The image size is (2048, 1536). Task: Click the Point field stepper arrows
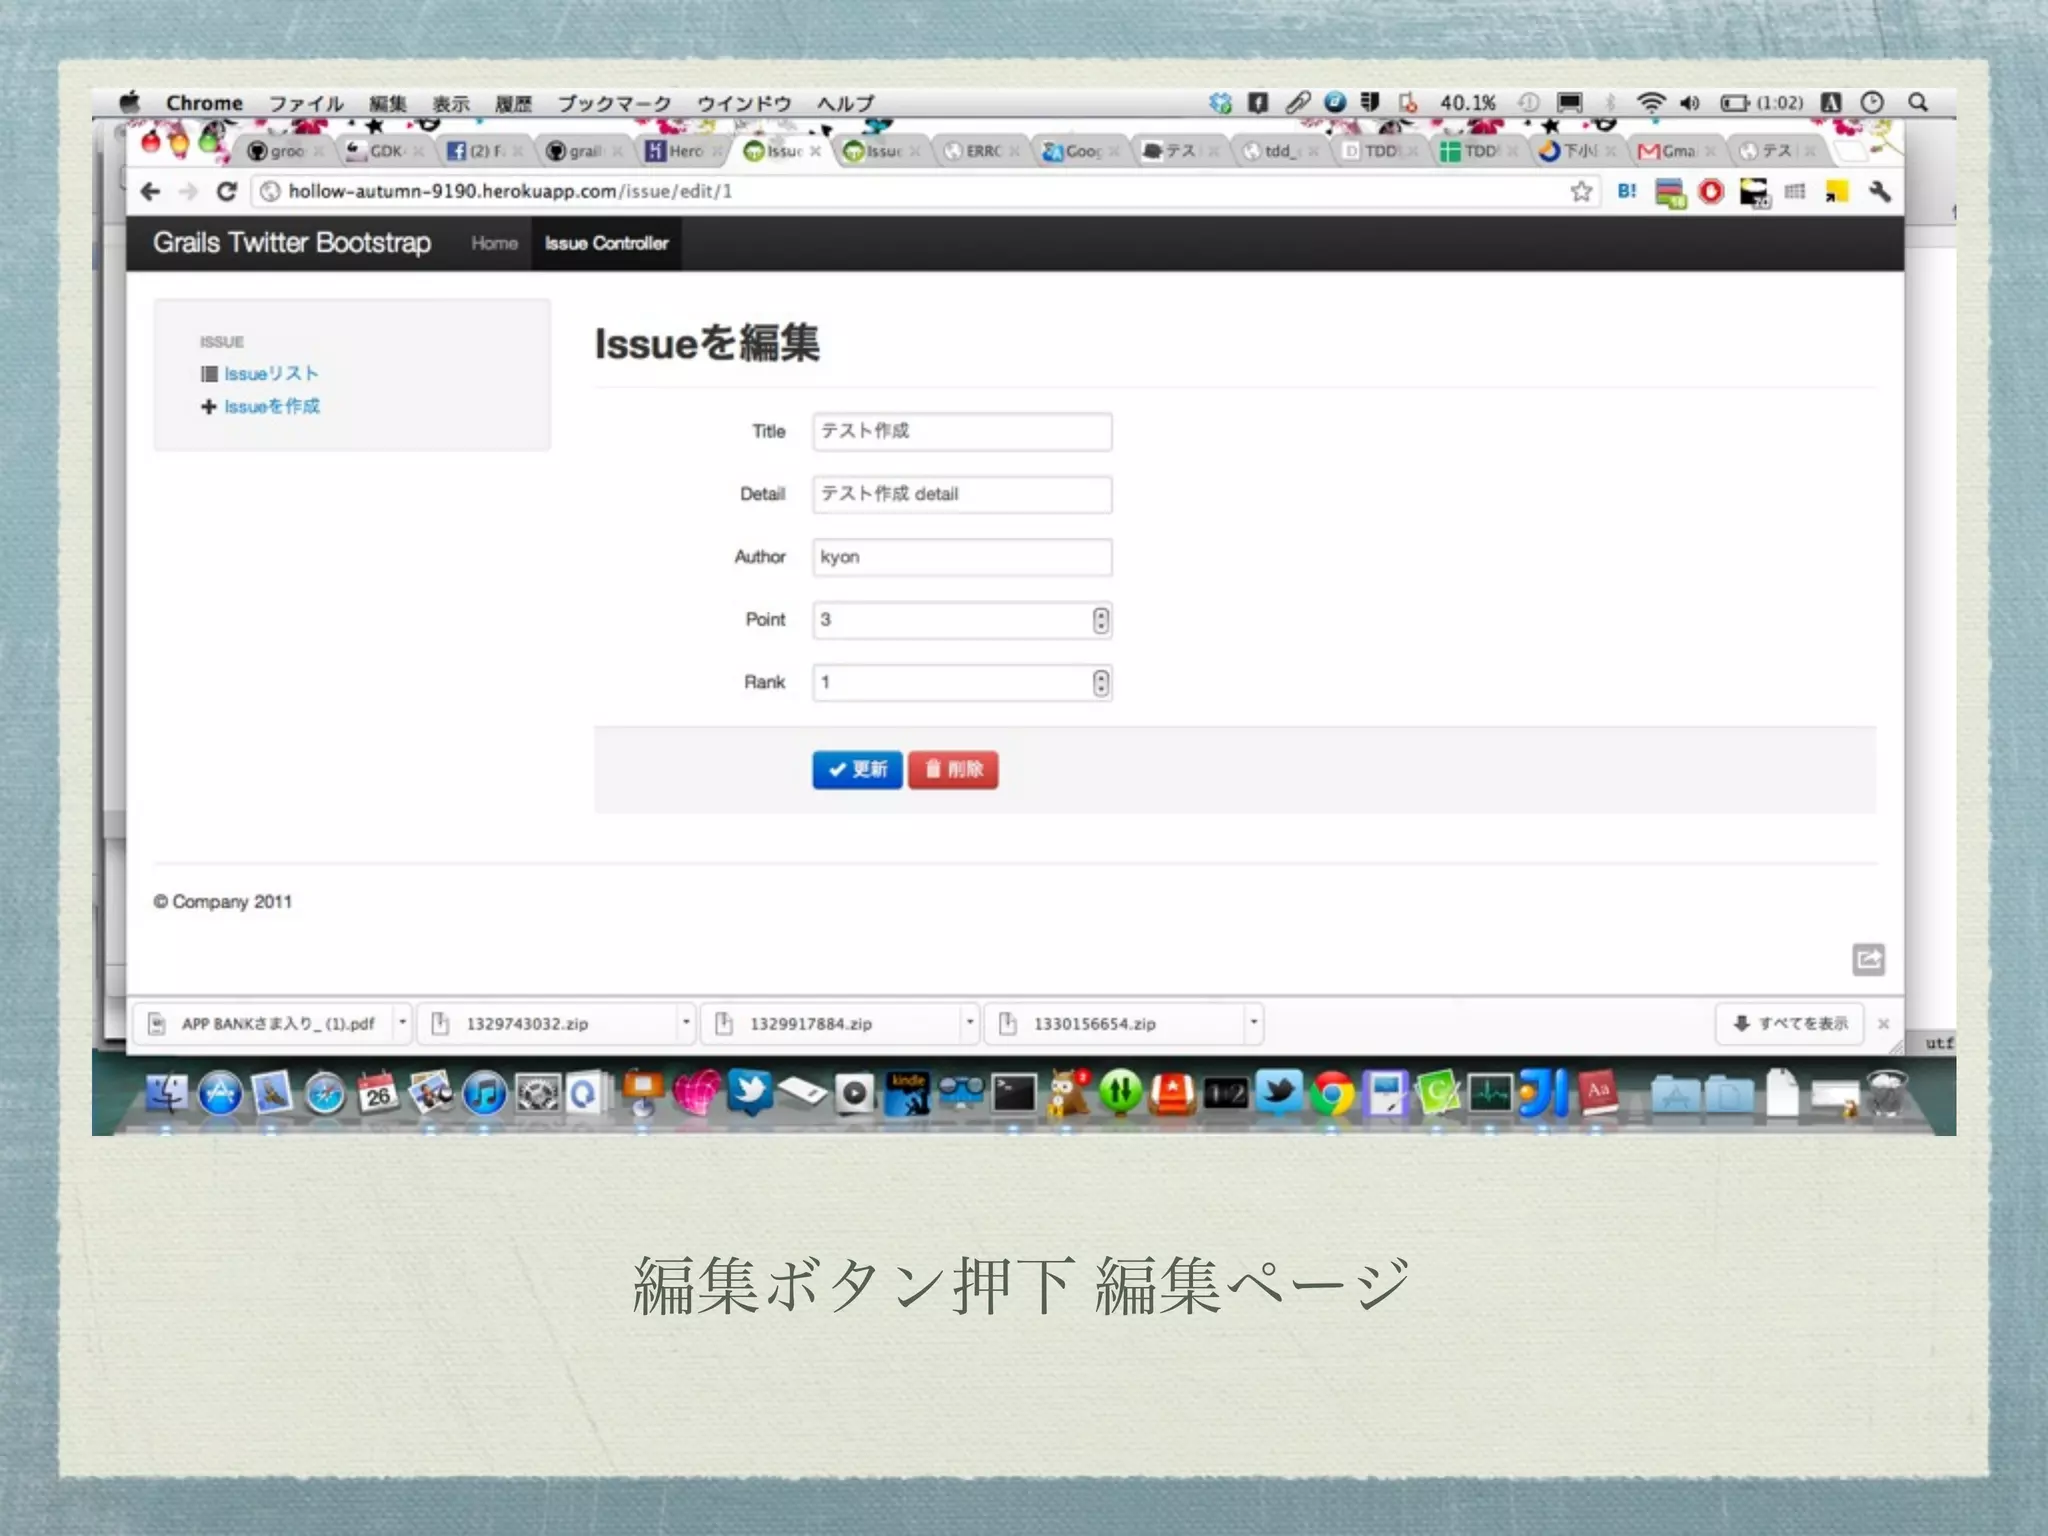point(1100,621)
